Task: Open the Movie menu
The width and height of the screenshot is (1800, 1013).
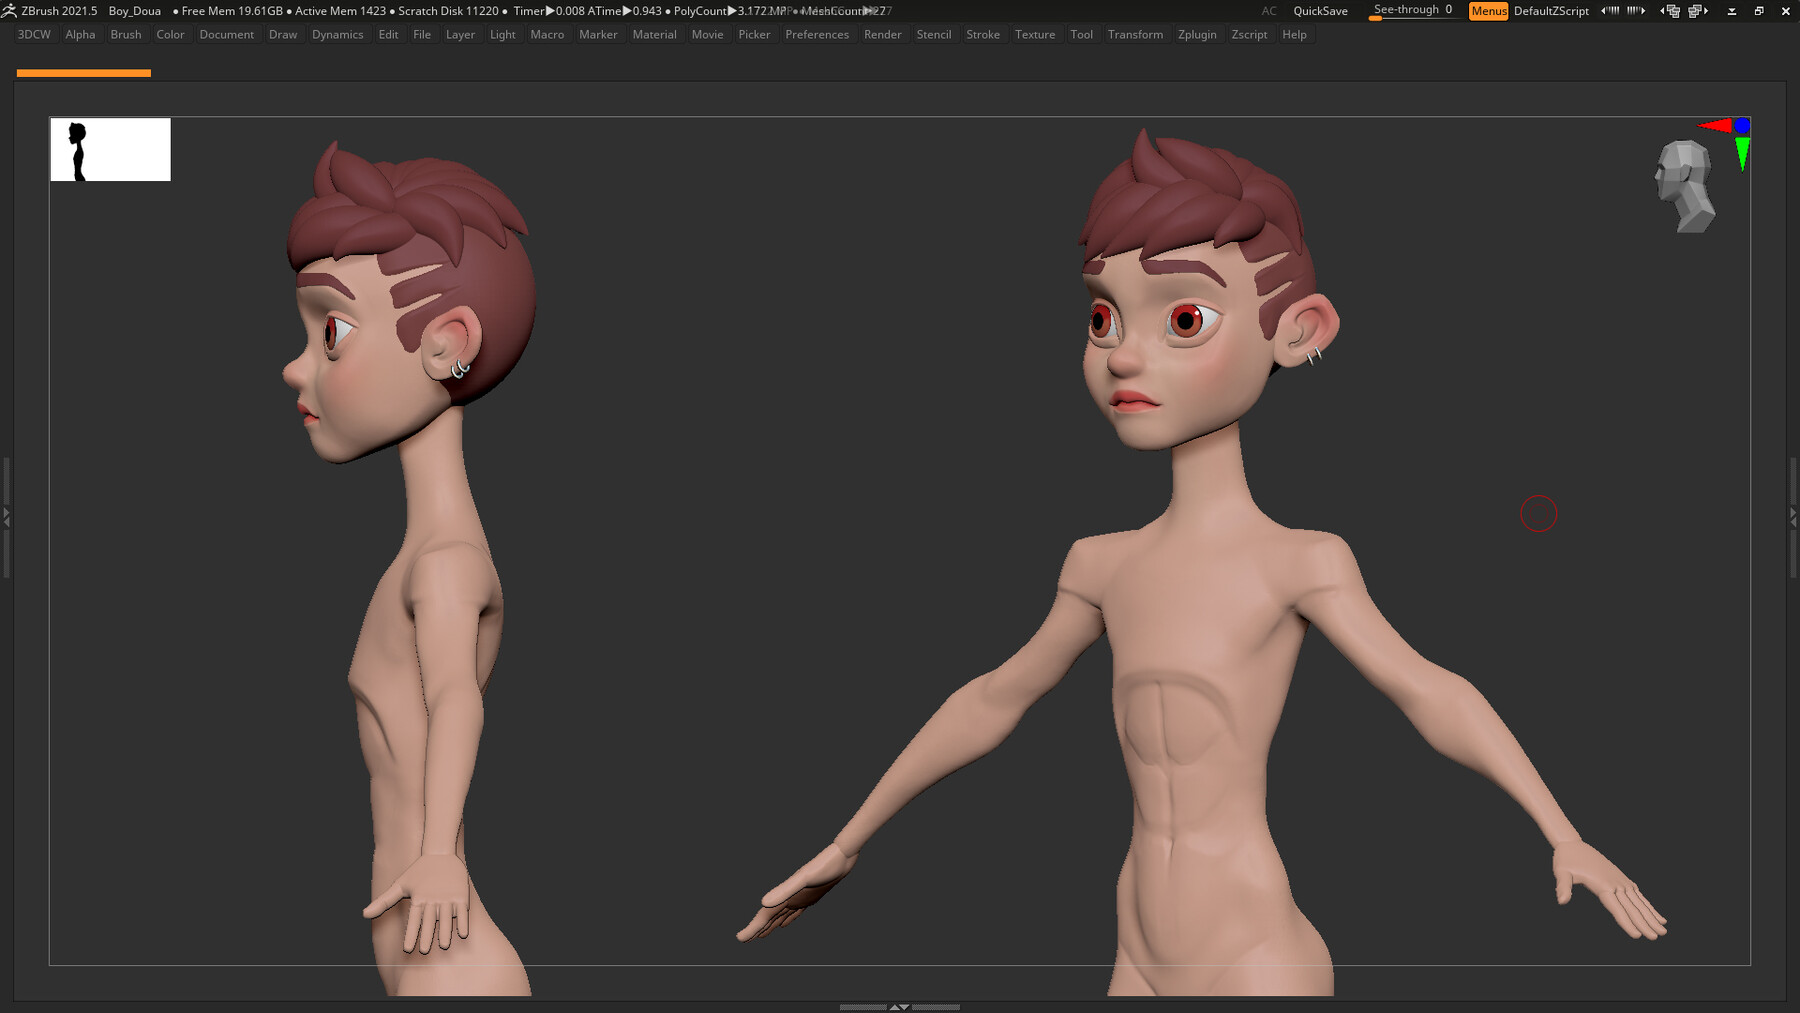Action: click(x=707, y=35)
